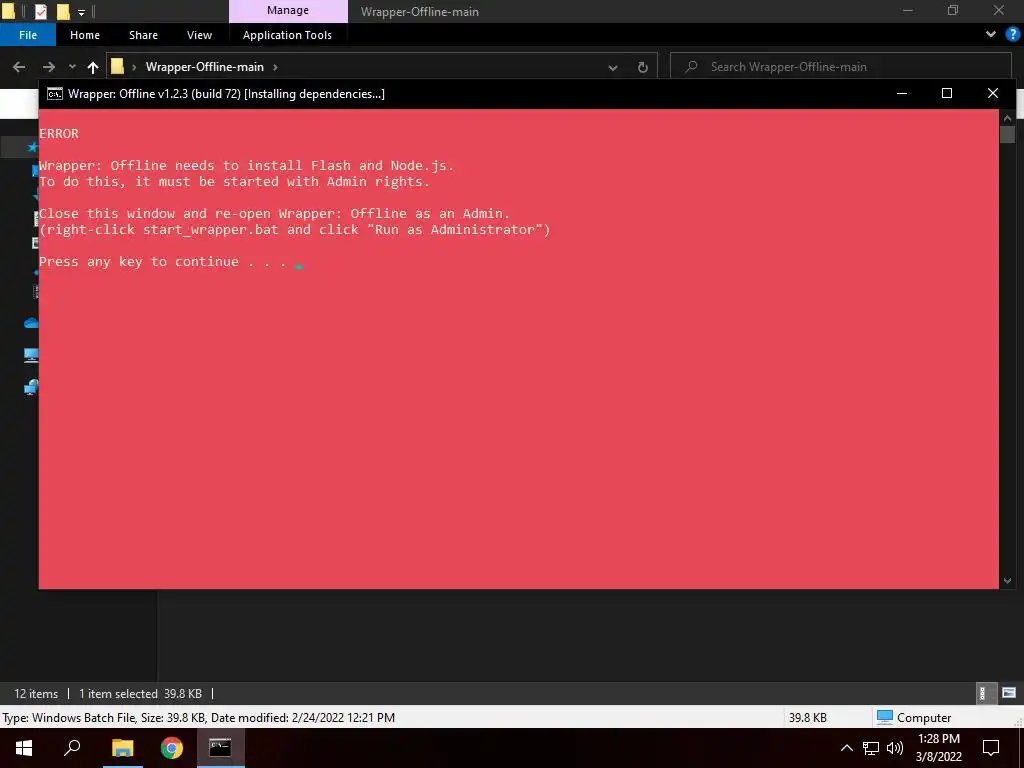Click the Command Prompt taskbar button

(x=220, y=748)
